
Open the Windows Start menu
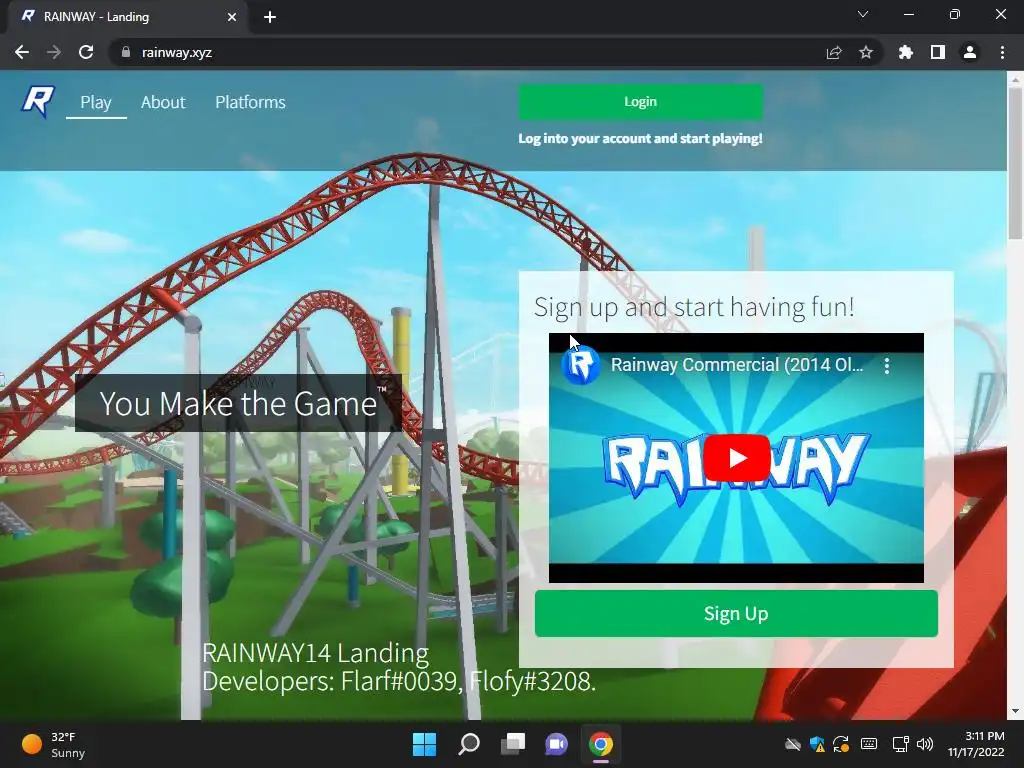coord(424,744)
